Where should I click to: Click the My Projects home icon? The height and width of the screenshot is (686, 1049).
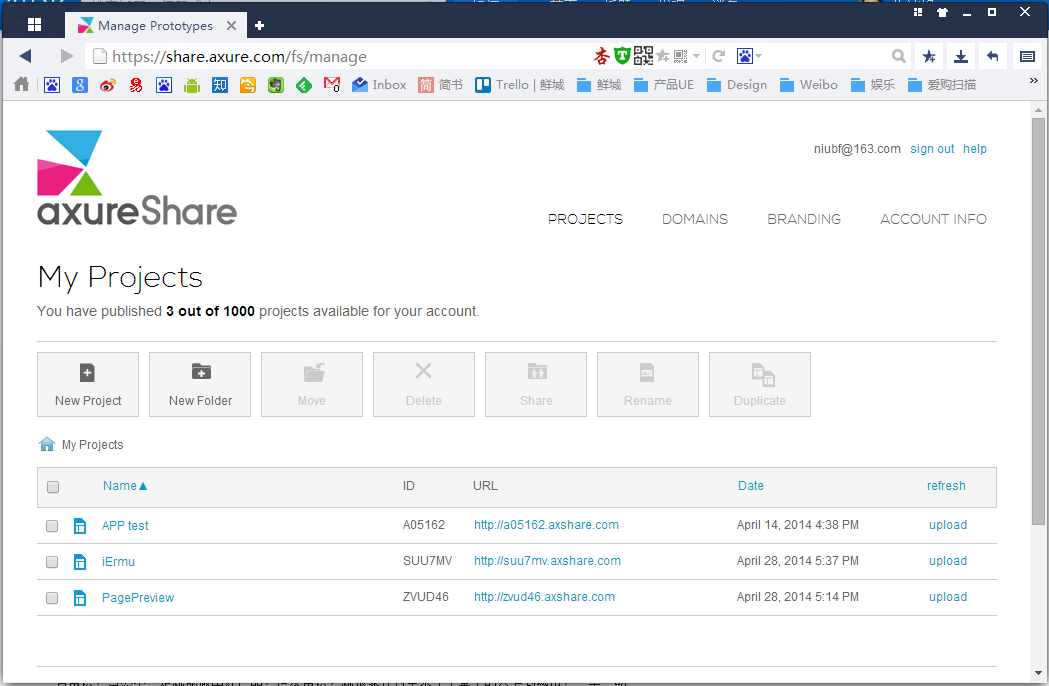(46, 444)
